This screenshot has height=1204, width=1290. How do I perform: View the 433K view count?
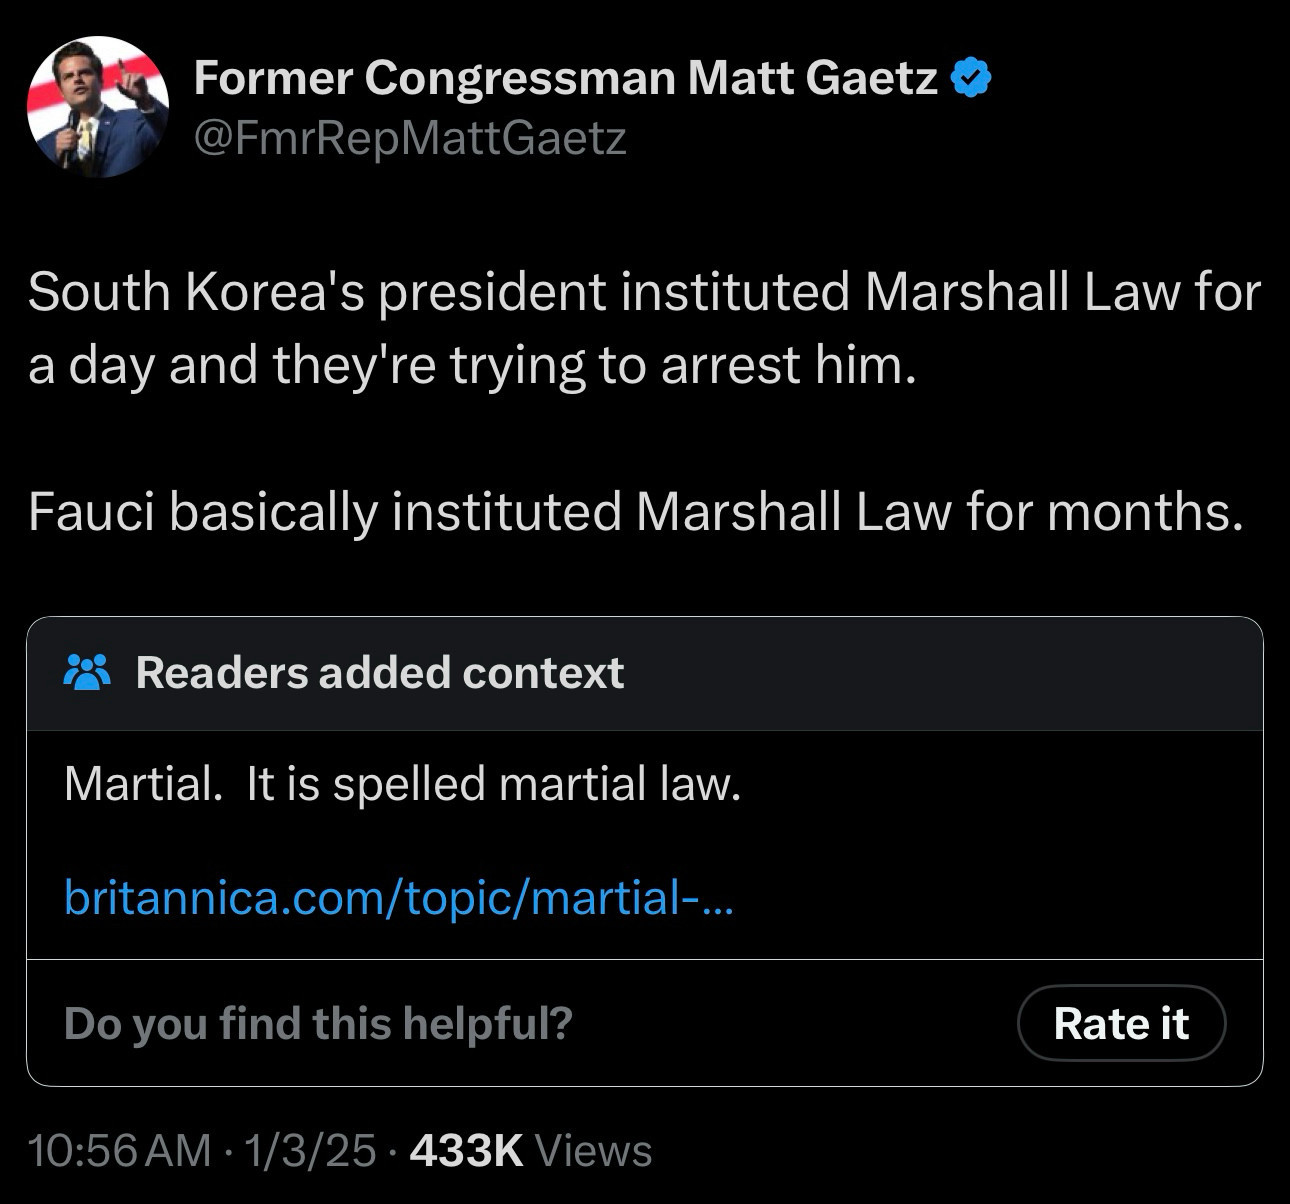(466, 1150)
